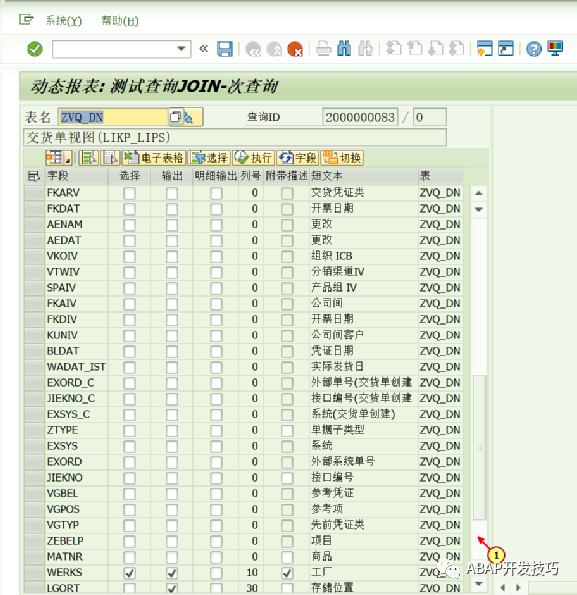Click the 查询ID field 2000000083
Viewport: 577px width, 595px height.
tap(360, 117)
